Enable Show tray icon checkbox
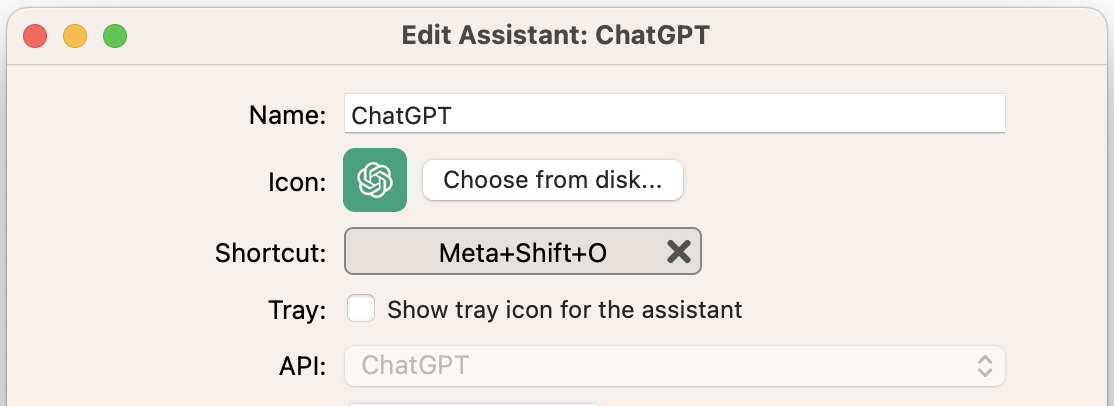Image resolution: width=1114 pixels, height=406 pixels. 361,309
